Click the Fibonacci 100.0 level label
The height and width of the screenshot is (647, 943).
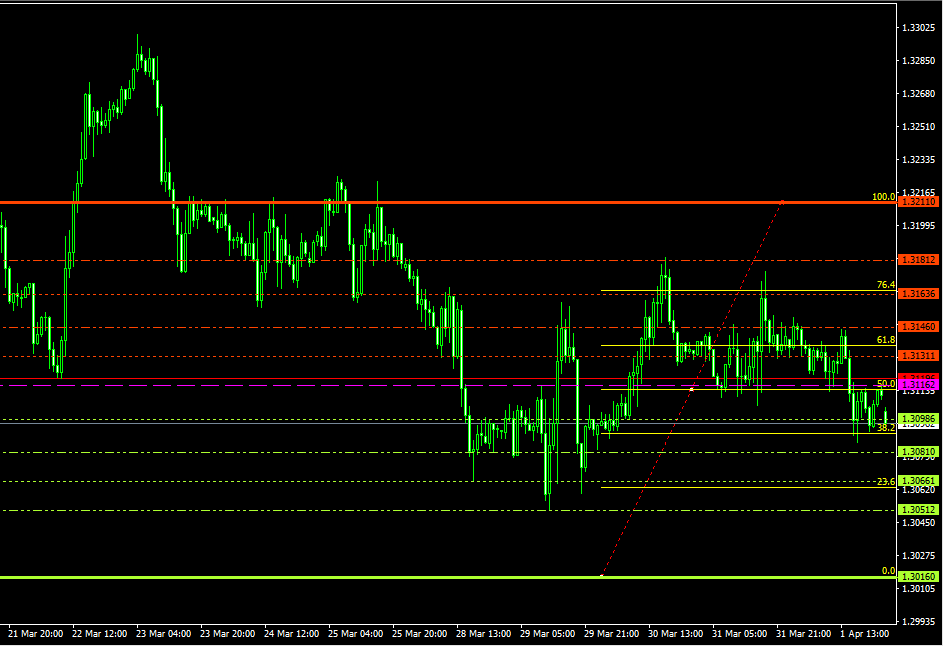pos(883,197)
